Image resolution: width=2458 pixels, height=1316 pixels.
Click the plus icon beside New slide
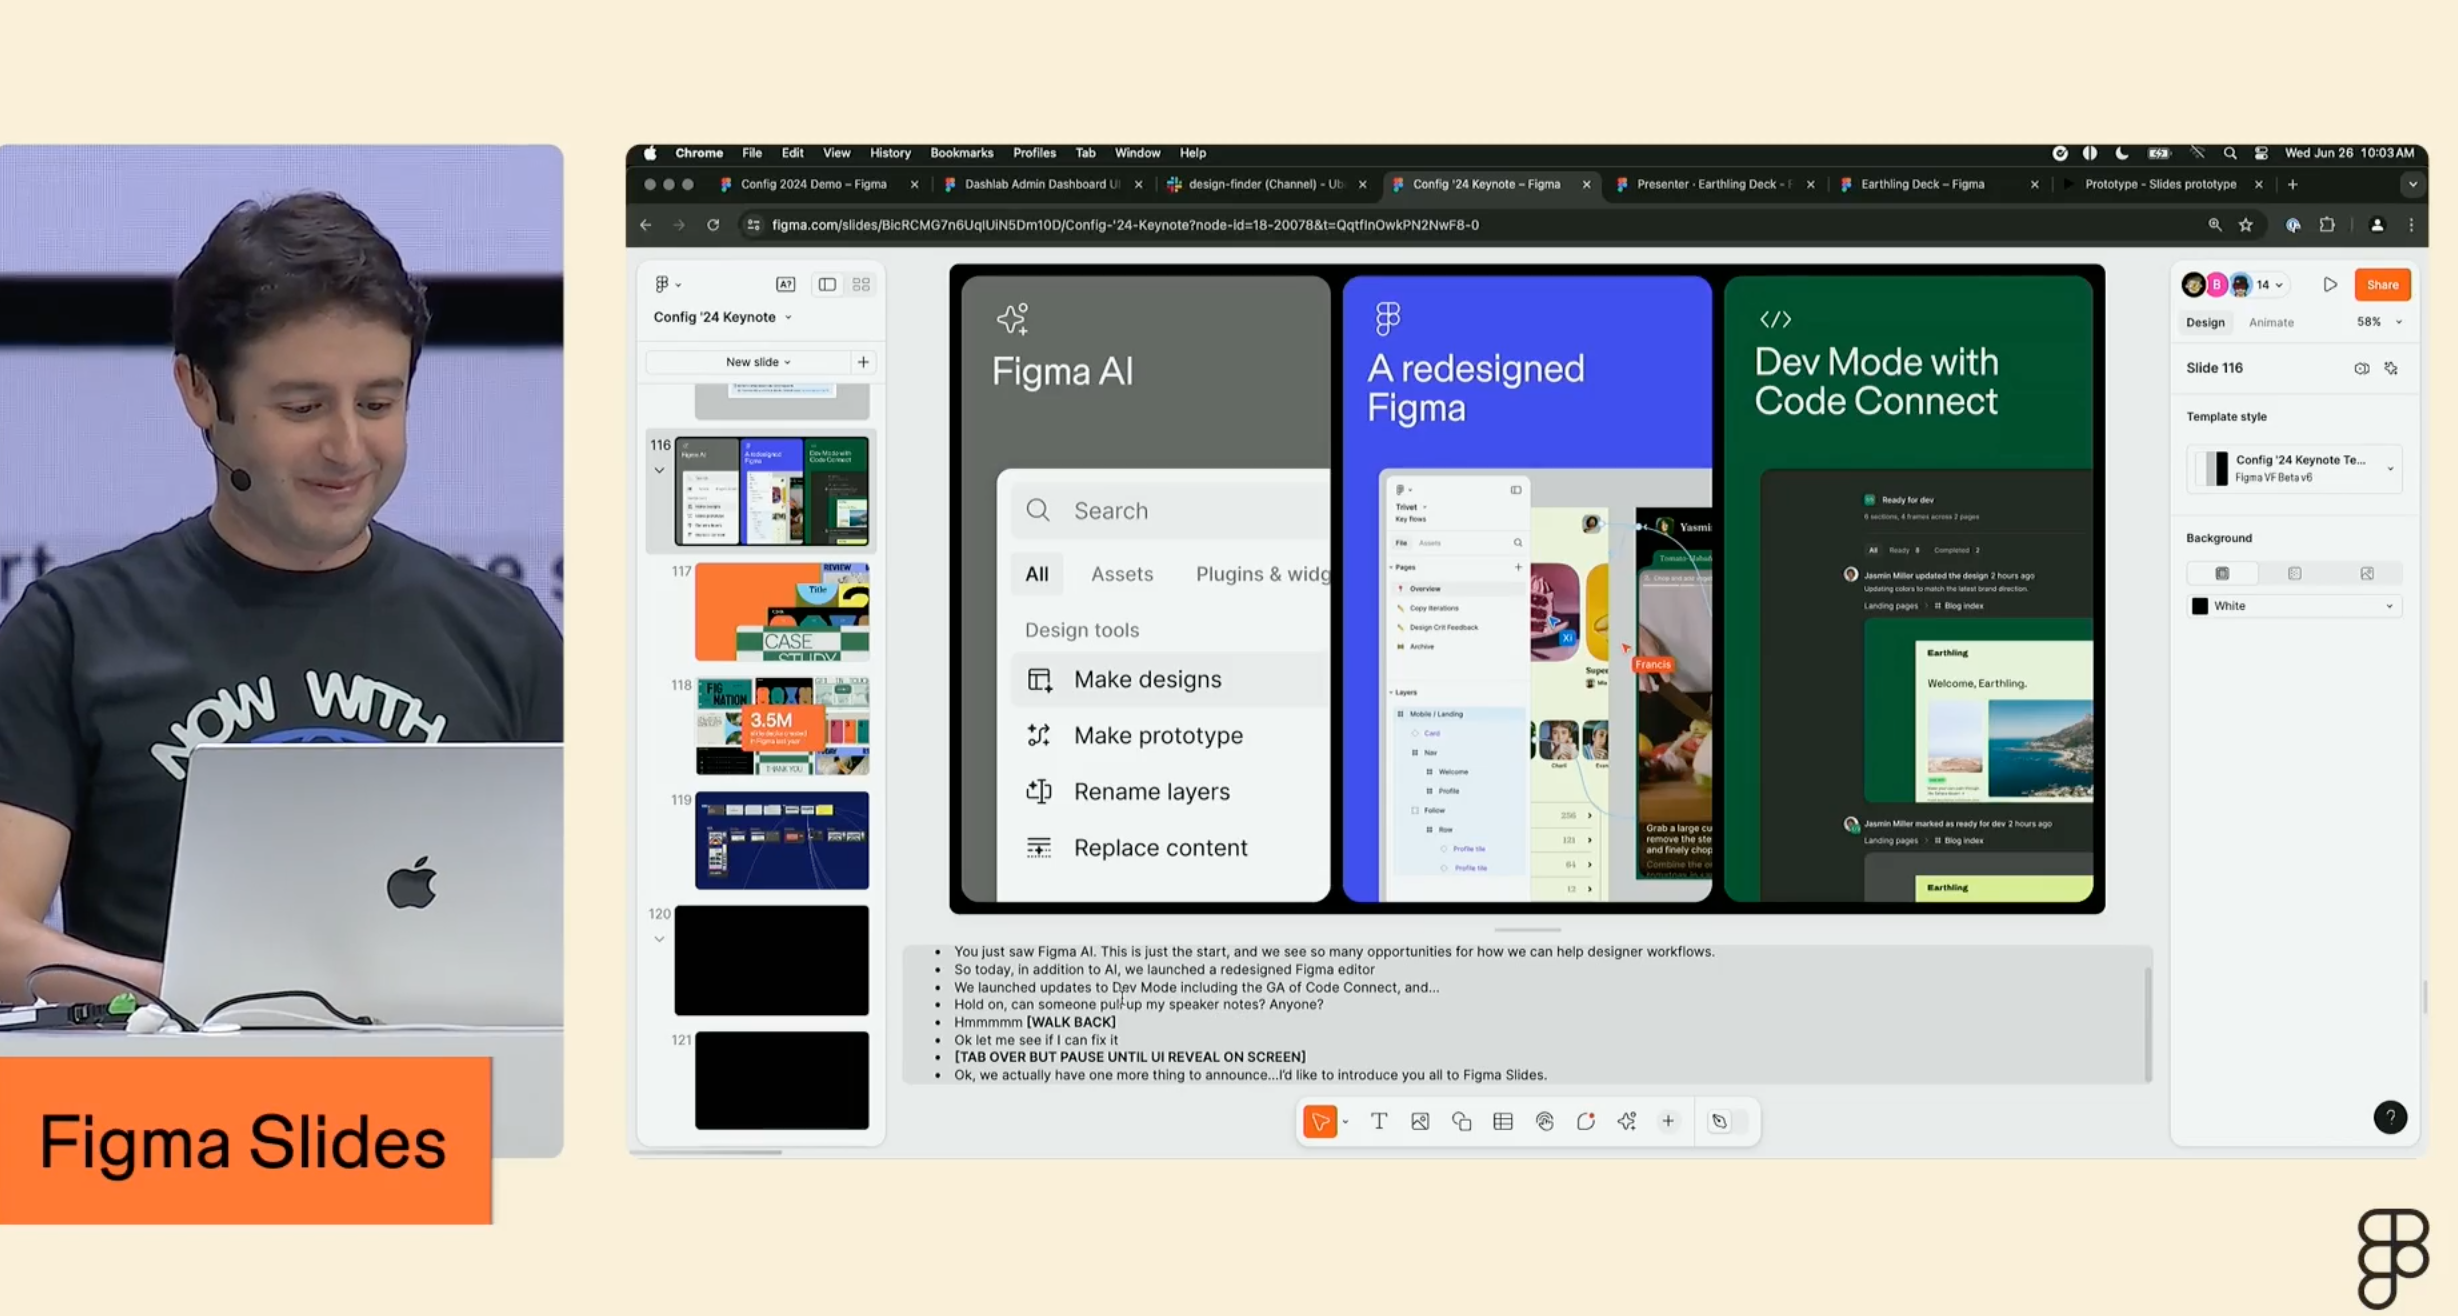point(863,362)
